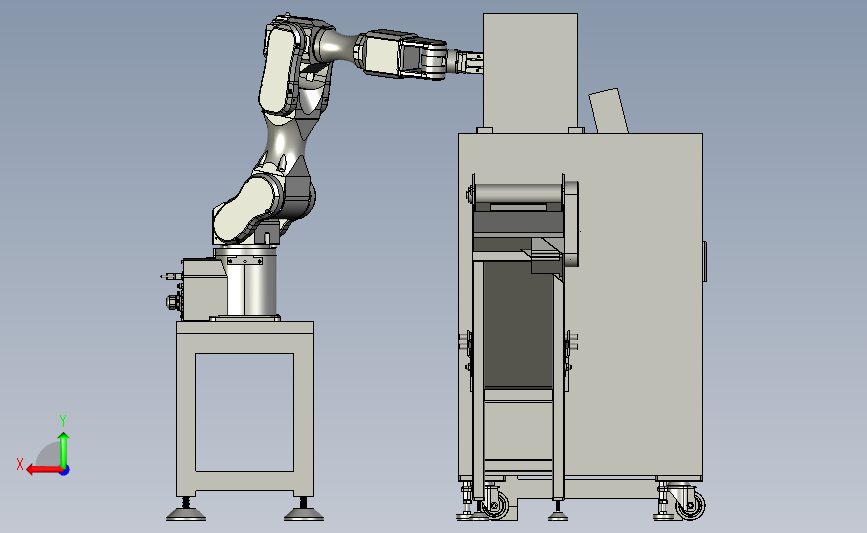Pick the tilted block on the cabinet top
Image resolution: width=867 pixels, height=533 pixels.
608,111
